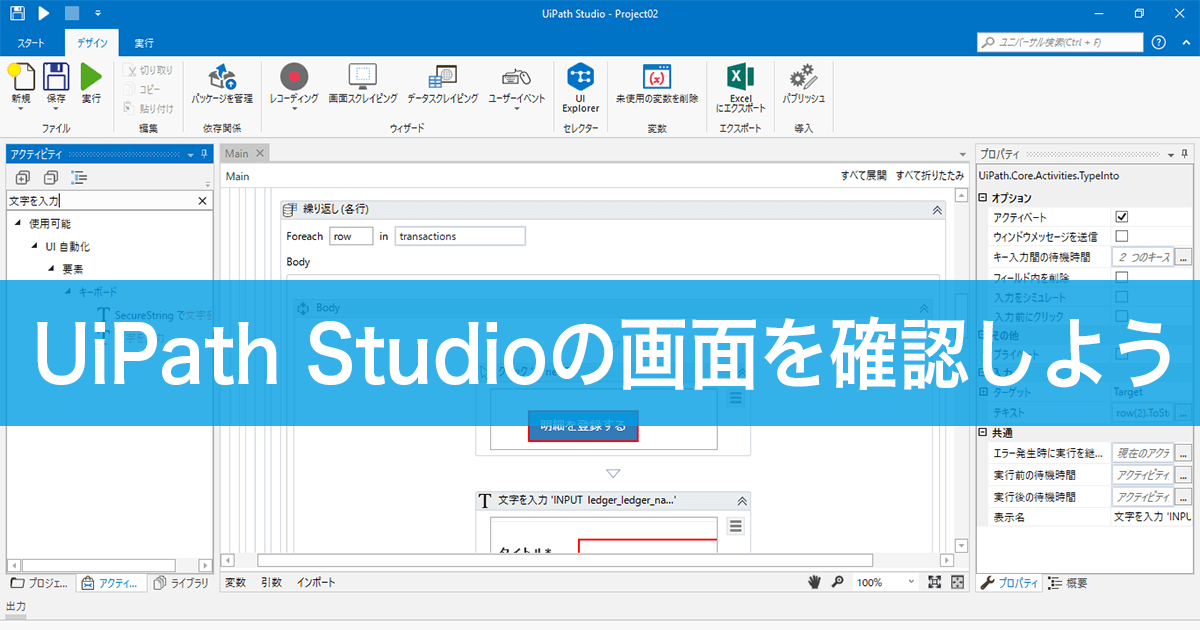Click expand all icon in activities panel
This screenshot has height=630, width=1200.
(25, 177)
